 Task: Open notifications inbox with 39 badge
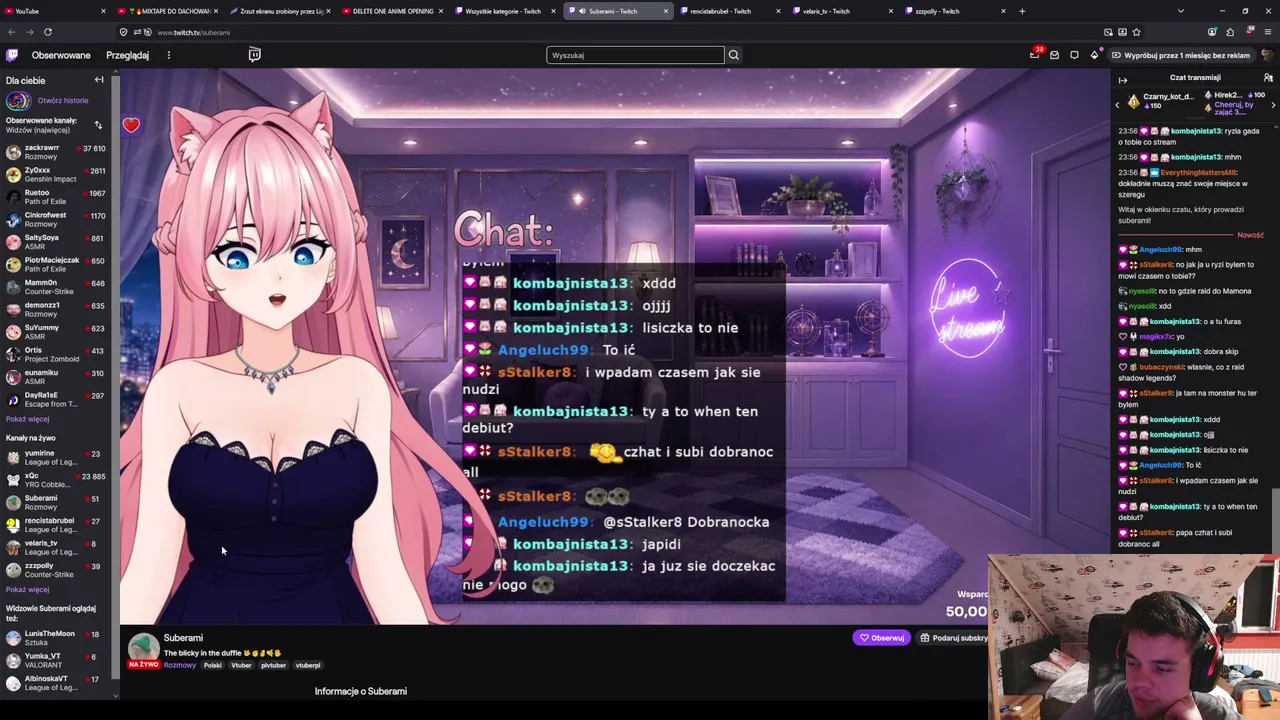1034,55
